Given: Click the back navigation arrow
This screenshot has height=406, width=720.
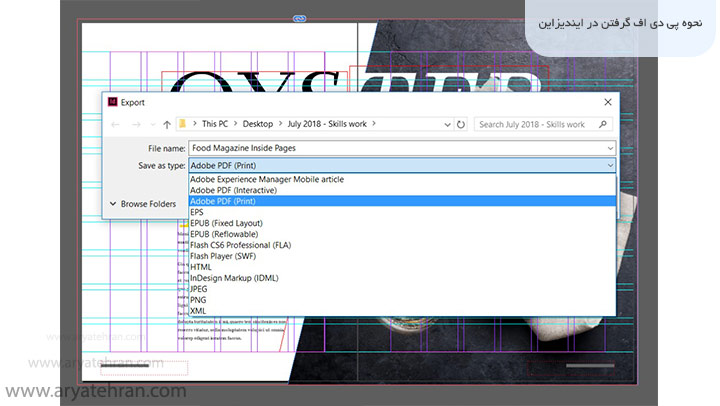Looking at the screenshot, I should pyautogui.click(x=116, y=125).
